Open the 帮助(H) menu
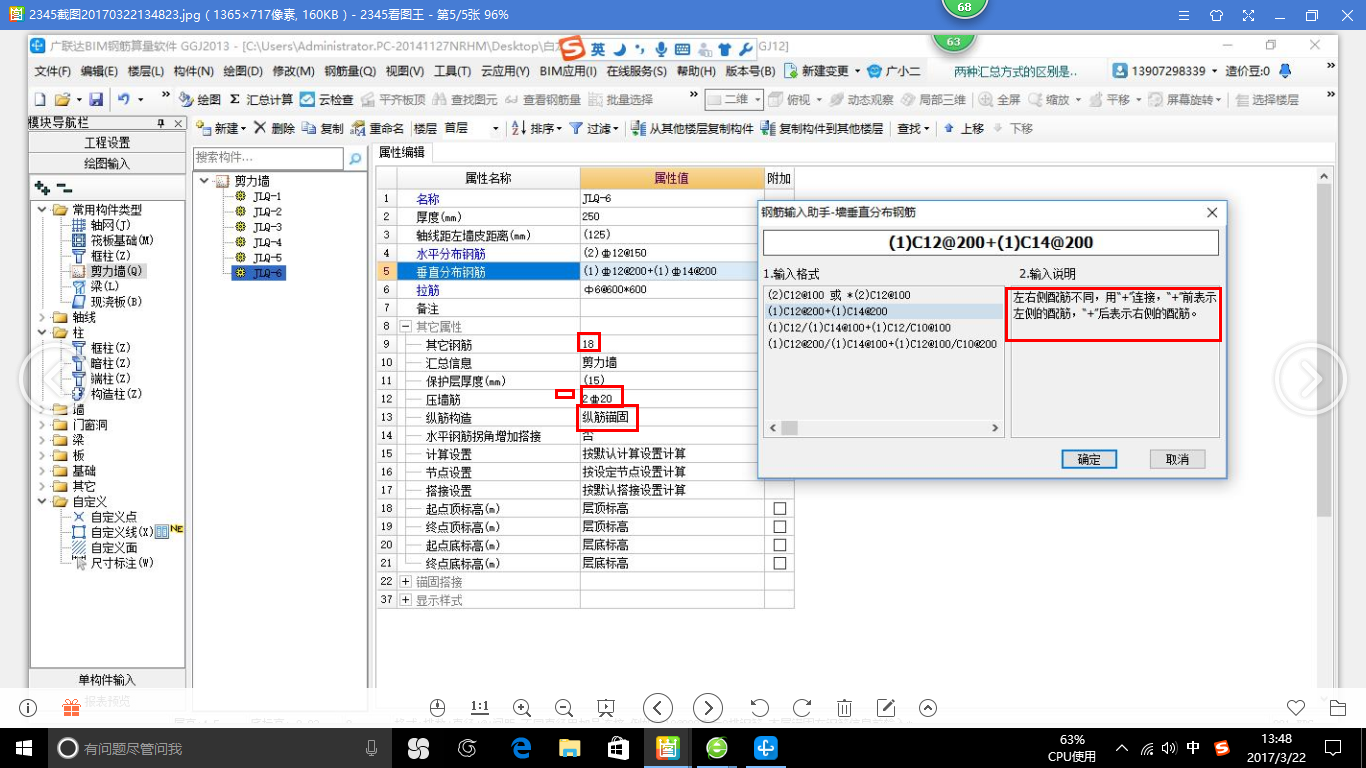This screenshot has height=768, width=1366. [696, 71]
